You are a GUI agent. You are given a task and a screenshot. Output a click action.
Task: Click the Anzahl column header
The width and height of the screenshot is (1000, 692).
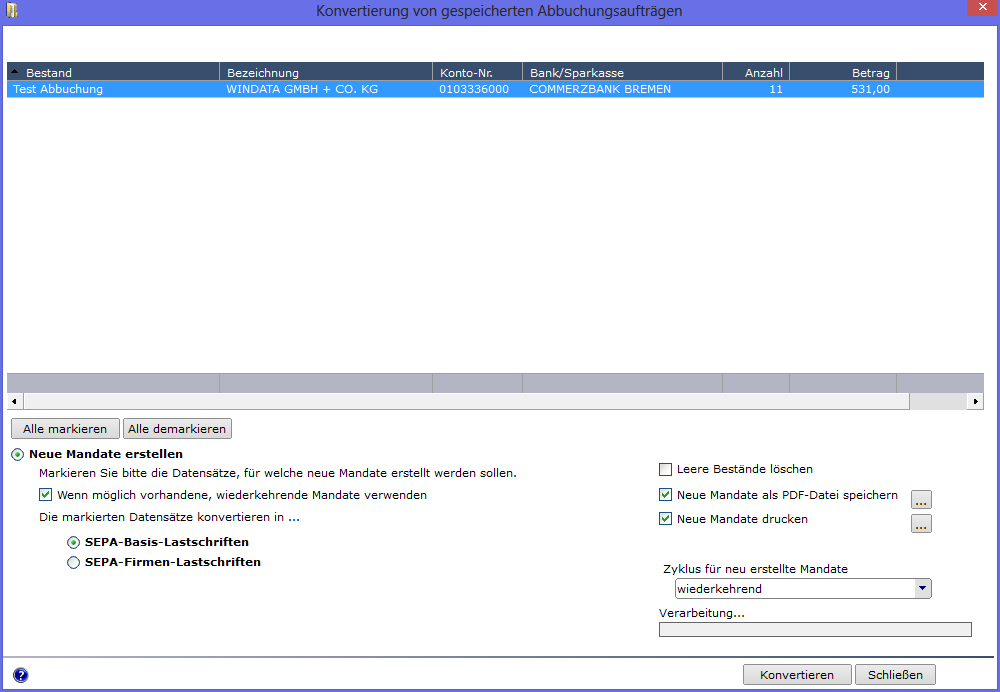pos(756,72)
